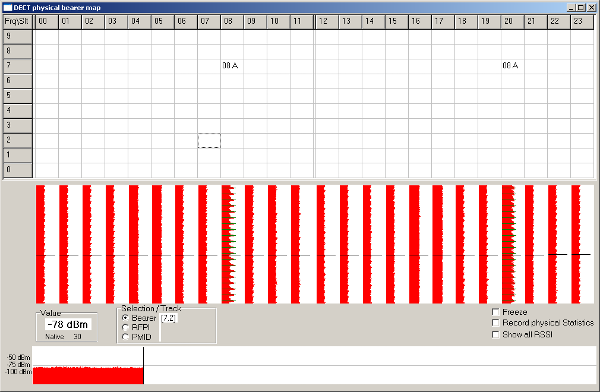Viewport: 600px width, 392px height.
Task: Click the DECT physical bearer map window icon
Action: pos(7,7)
